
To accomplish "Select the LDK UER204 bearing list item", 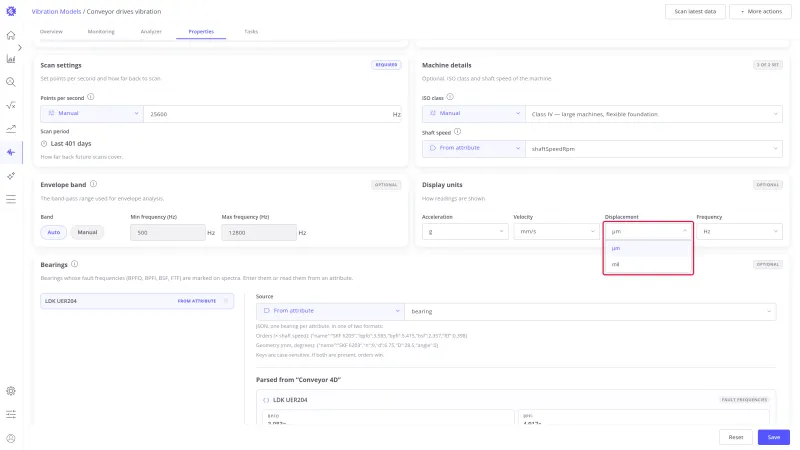I will 137,301.
